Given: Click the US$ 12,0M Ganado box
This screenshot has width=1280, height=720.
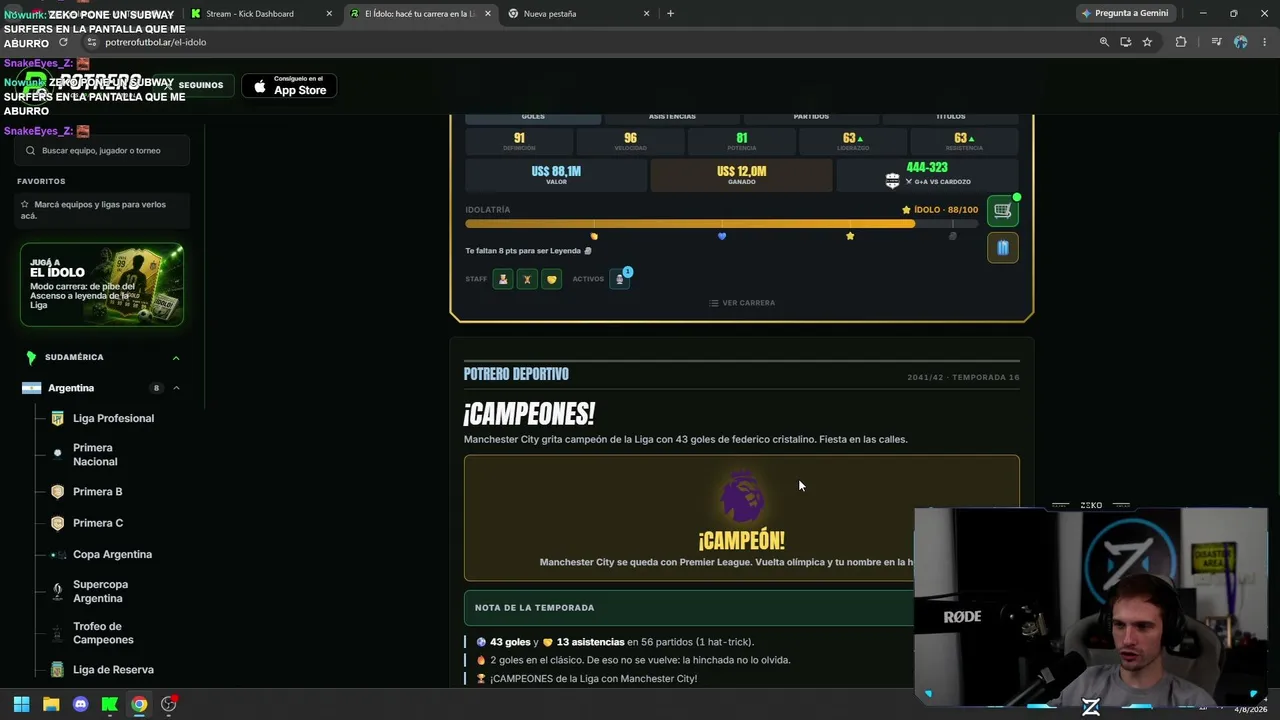Looking at the screenshot, I should pyautogui.click(x=741, y=175).
